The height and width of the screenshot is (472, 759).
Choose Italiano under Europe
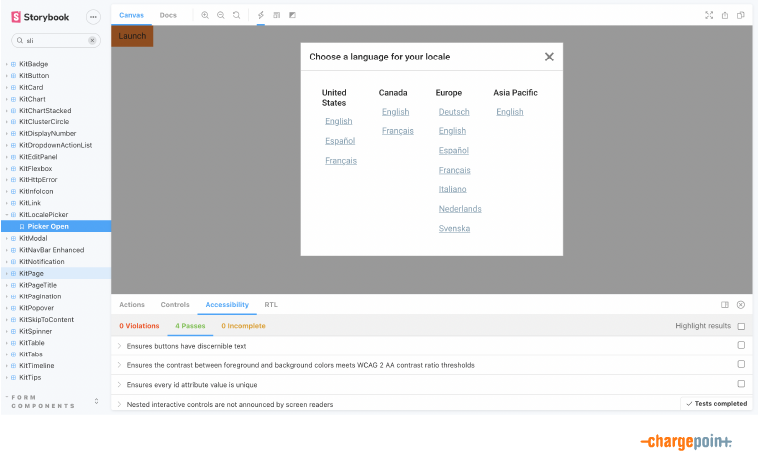tap(453, 189)
